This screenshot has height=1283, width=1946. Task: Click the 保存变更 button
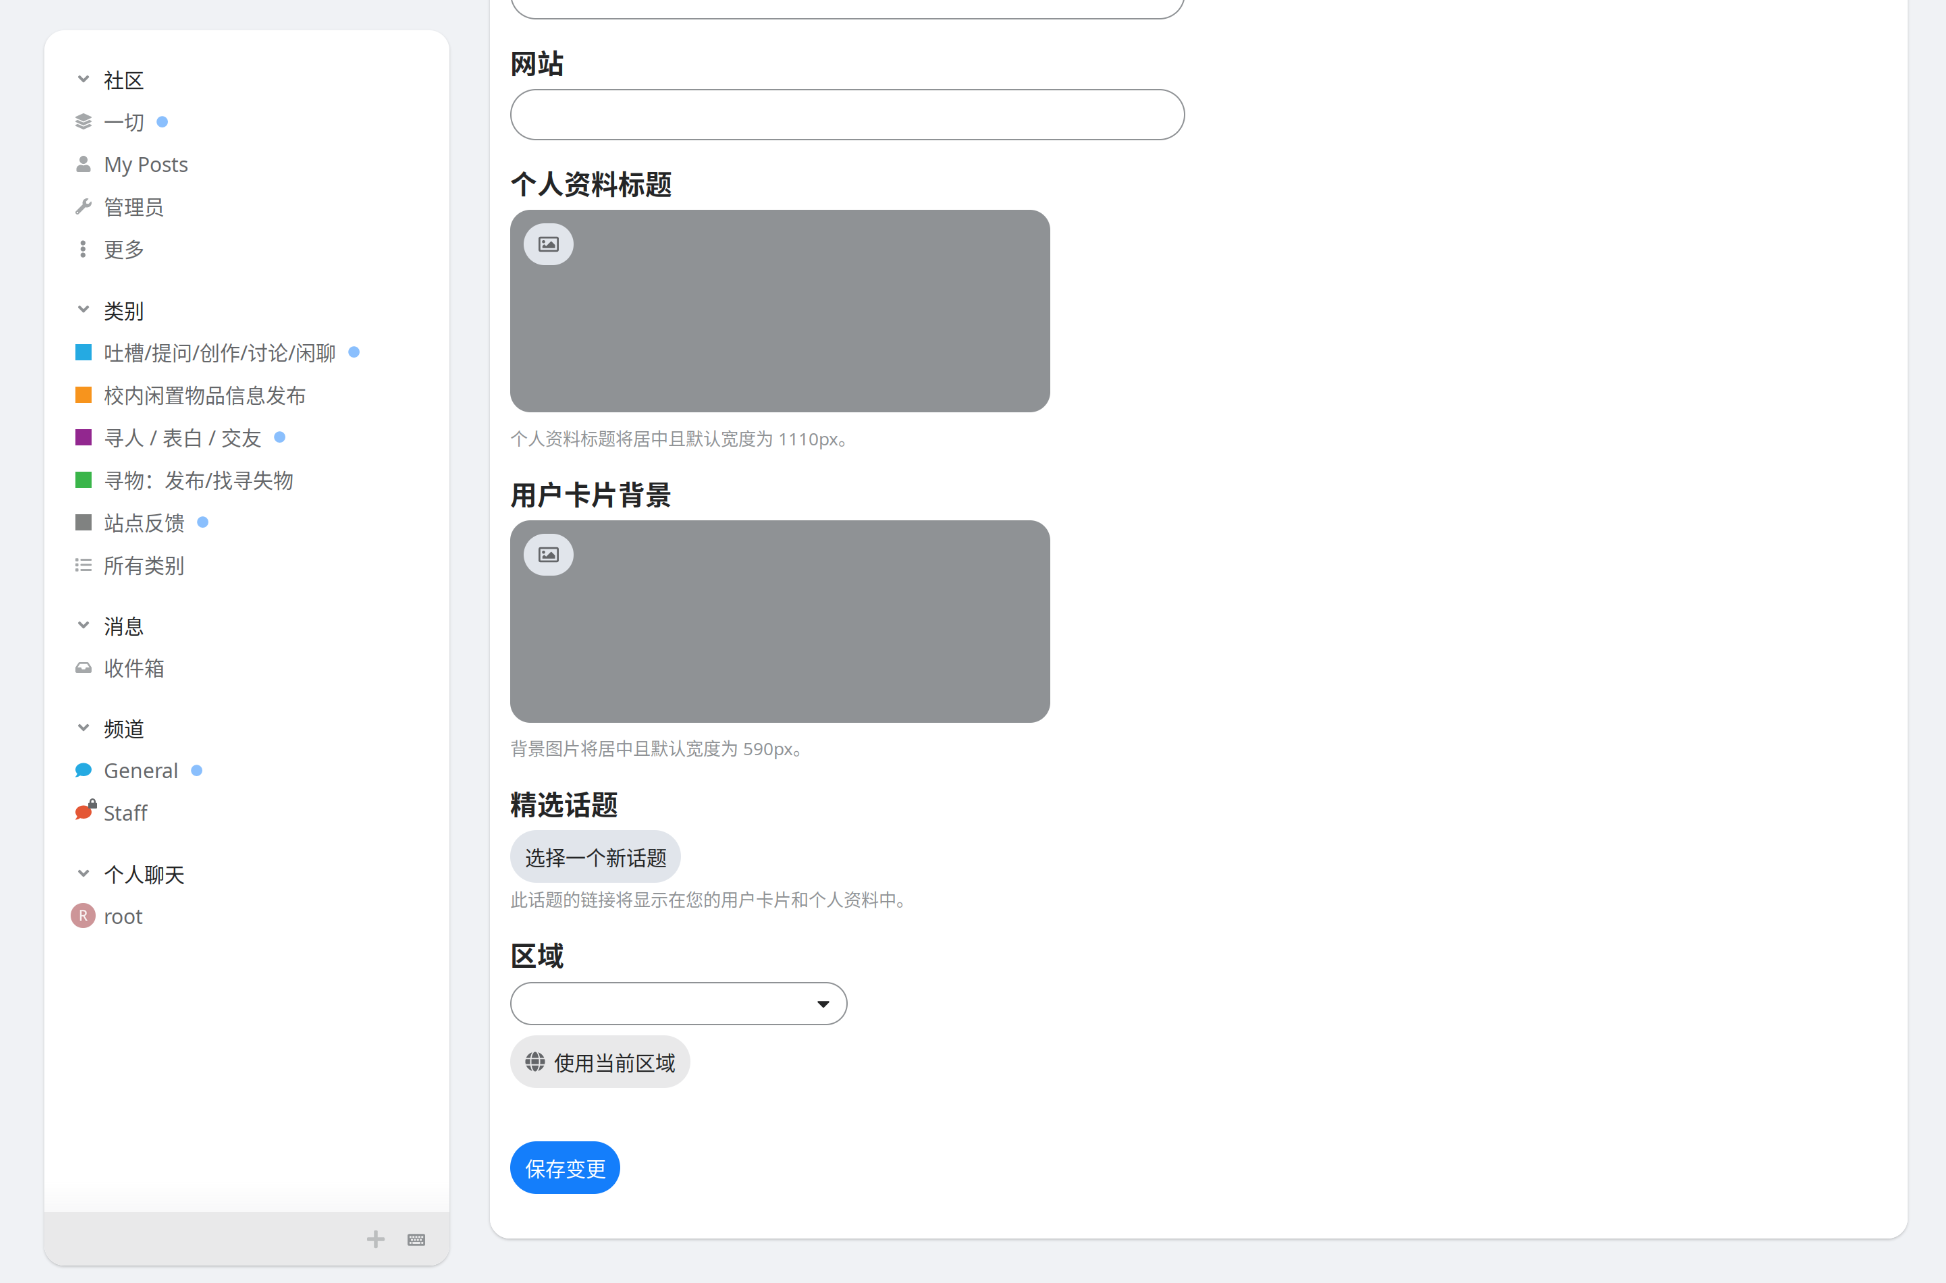pos(565,1168)
